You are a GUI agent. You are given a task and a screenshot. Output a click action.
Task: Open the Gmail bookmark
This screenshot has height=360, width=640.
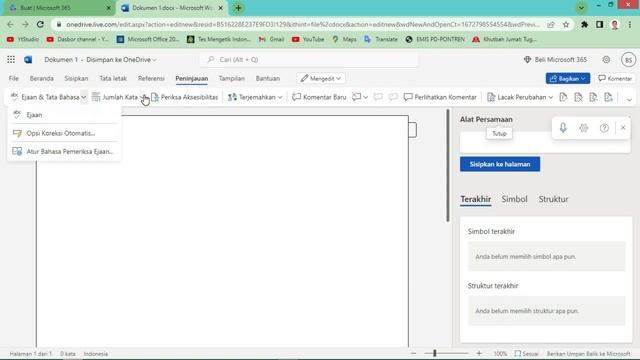tap(272, 39)
